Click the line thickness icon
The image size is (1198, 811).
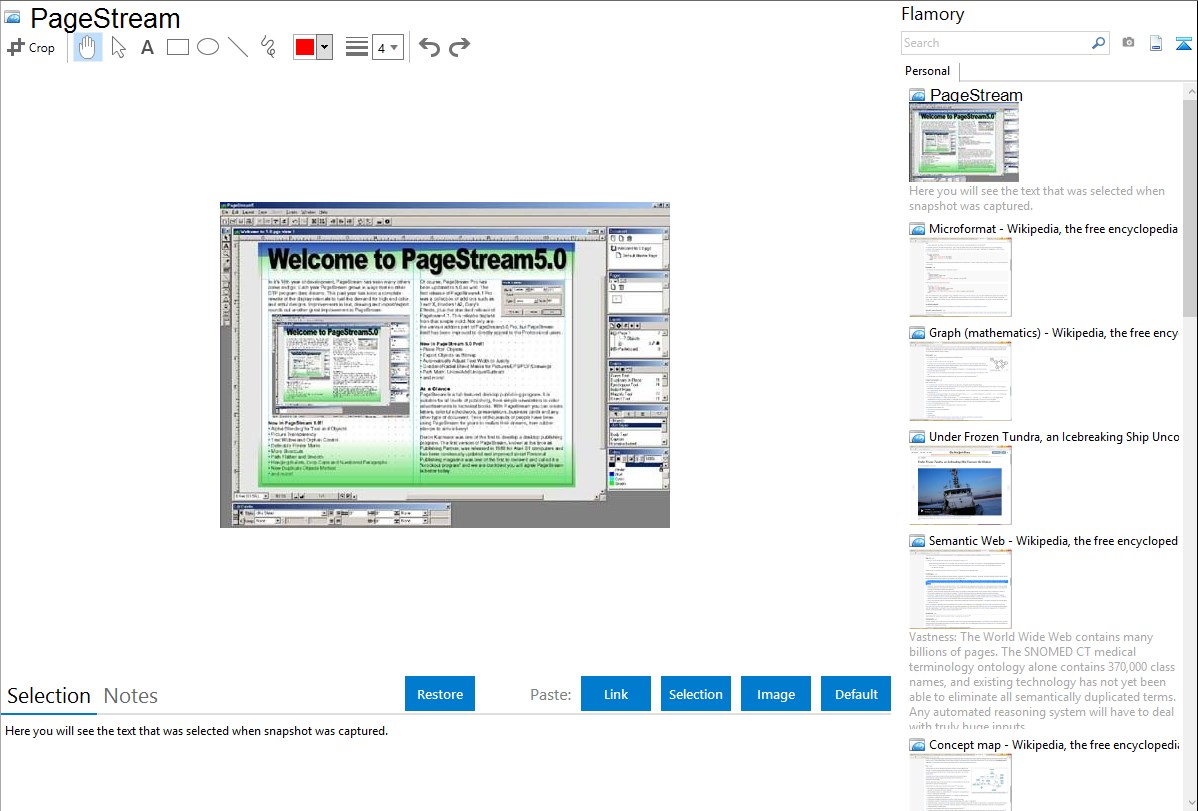[357, 47]
